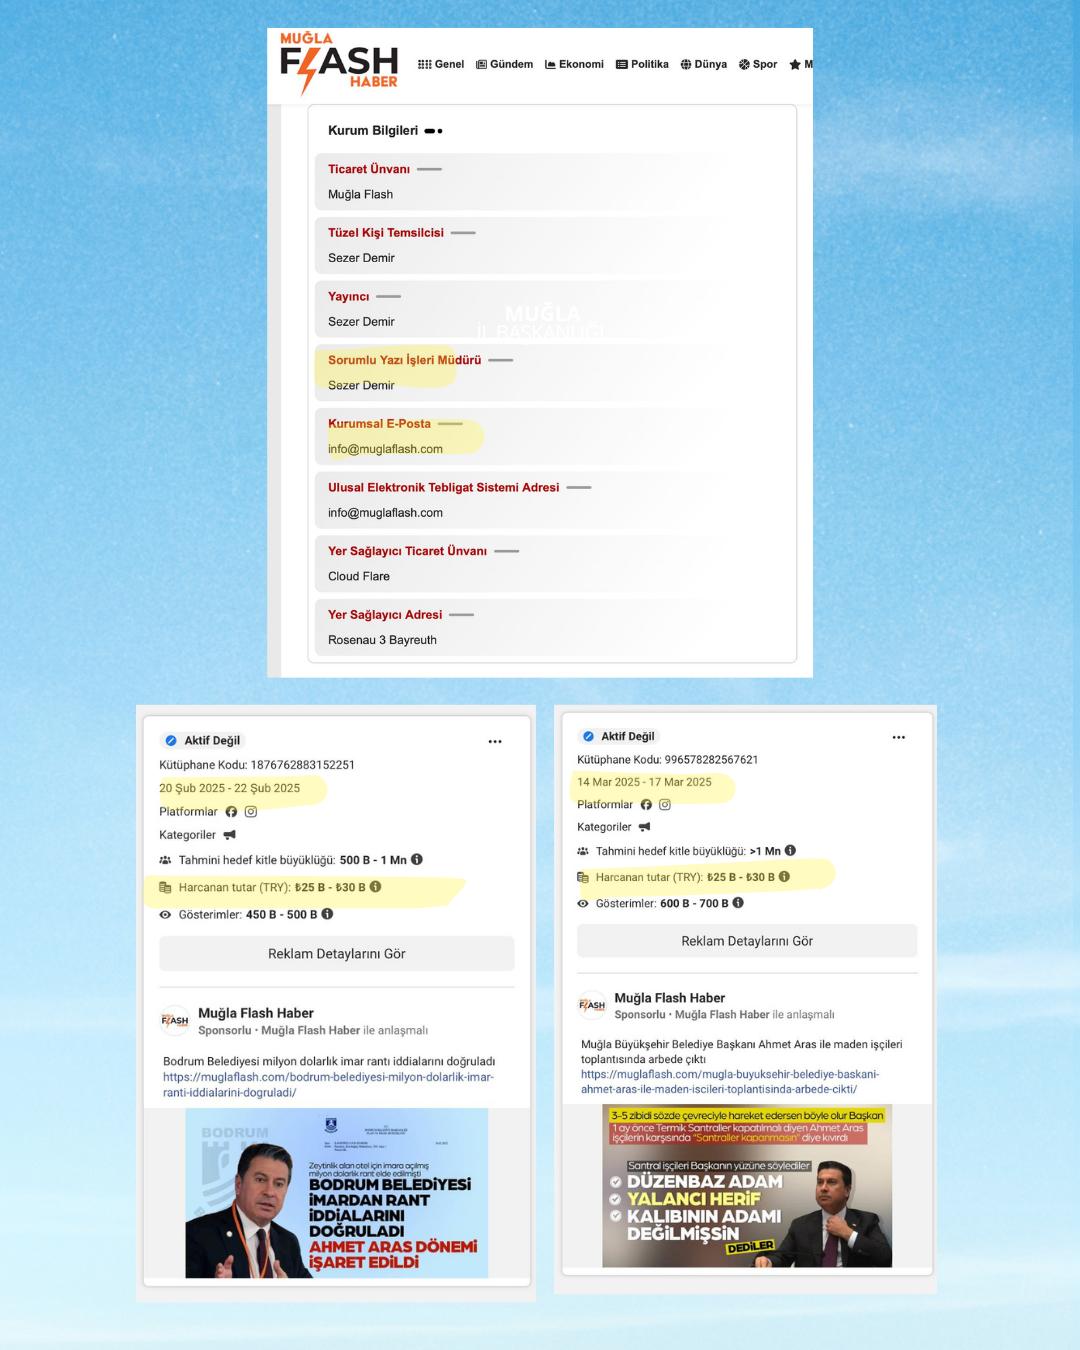Open the Bodrum Belediyesi ad image

pos(337,1192)
